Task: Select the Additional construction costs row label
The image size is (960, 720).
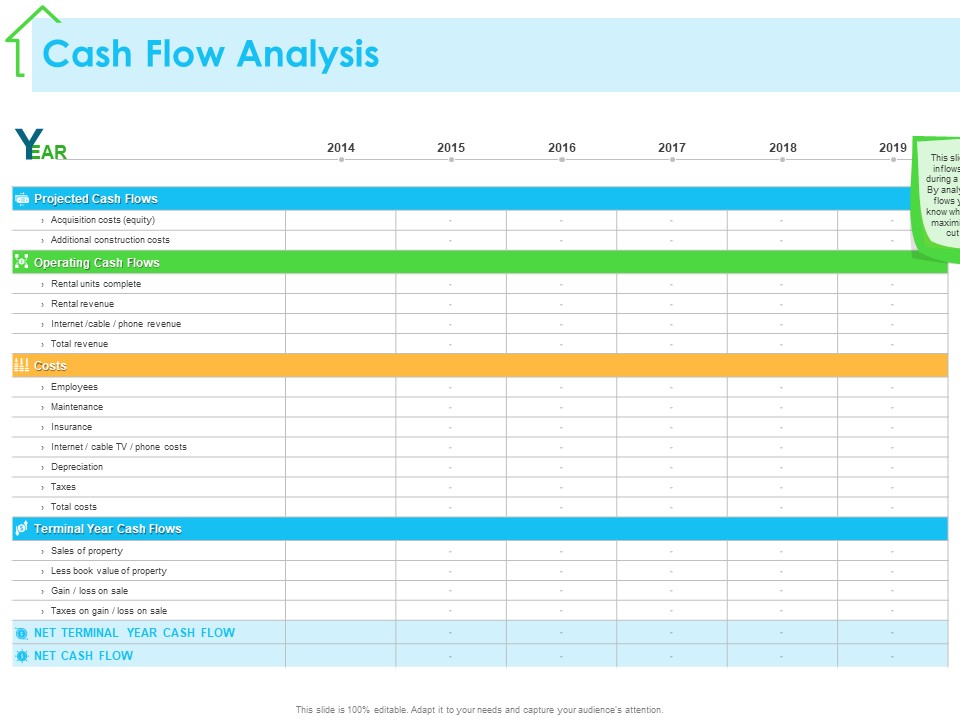Action: click(x=110, y=240)
